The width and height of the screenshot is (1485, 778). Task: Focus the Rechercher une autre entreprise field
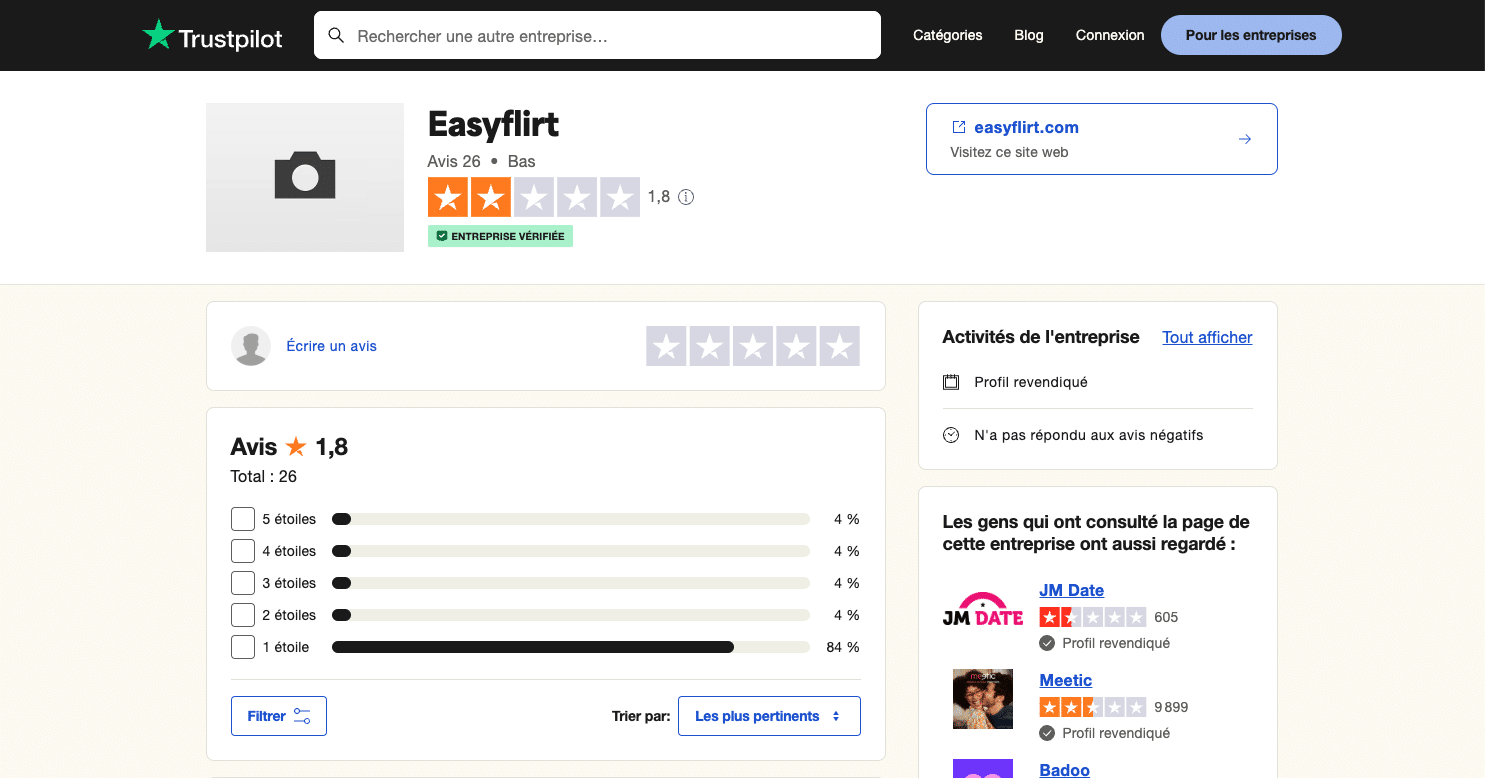[x=597, y=35]
